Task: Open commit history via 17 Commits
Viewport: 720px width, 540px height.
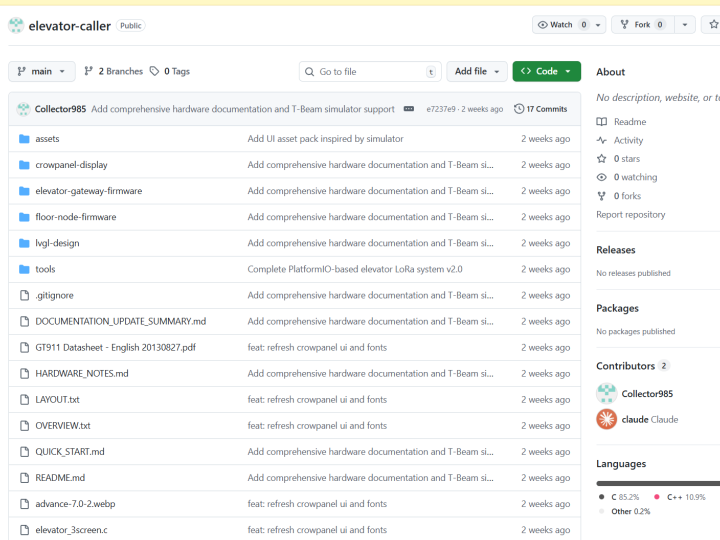Action: point(540,109)
